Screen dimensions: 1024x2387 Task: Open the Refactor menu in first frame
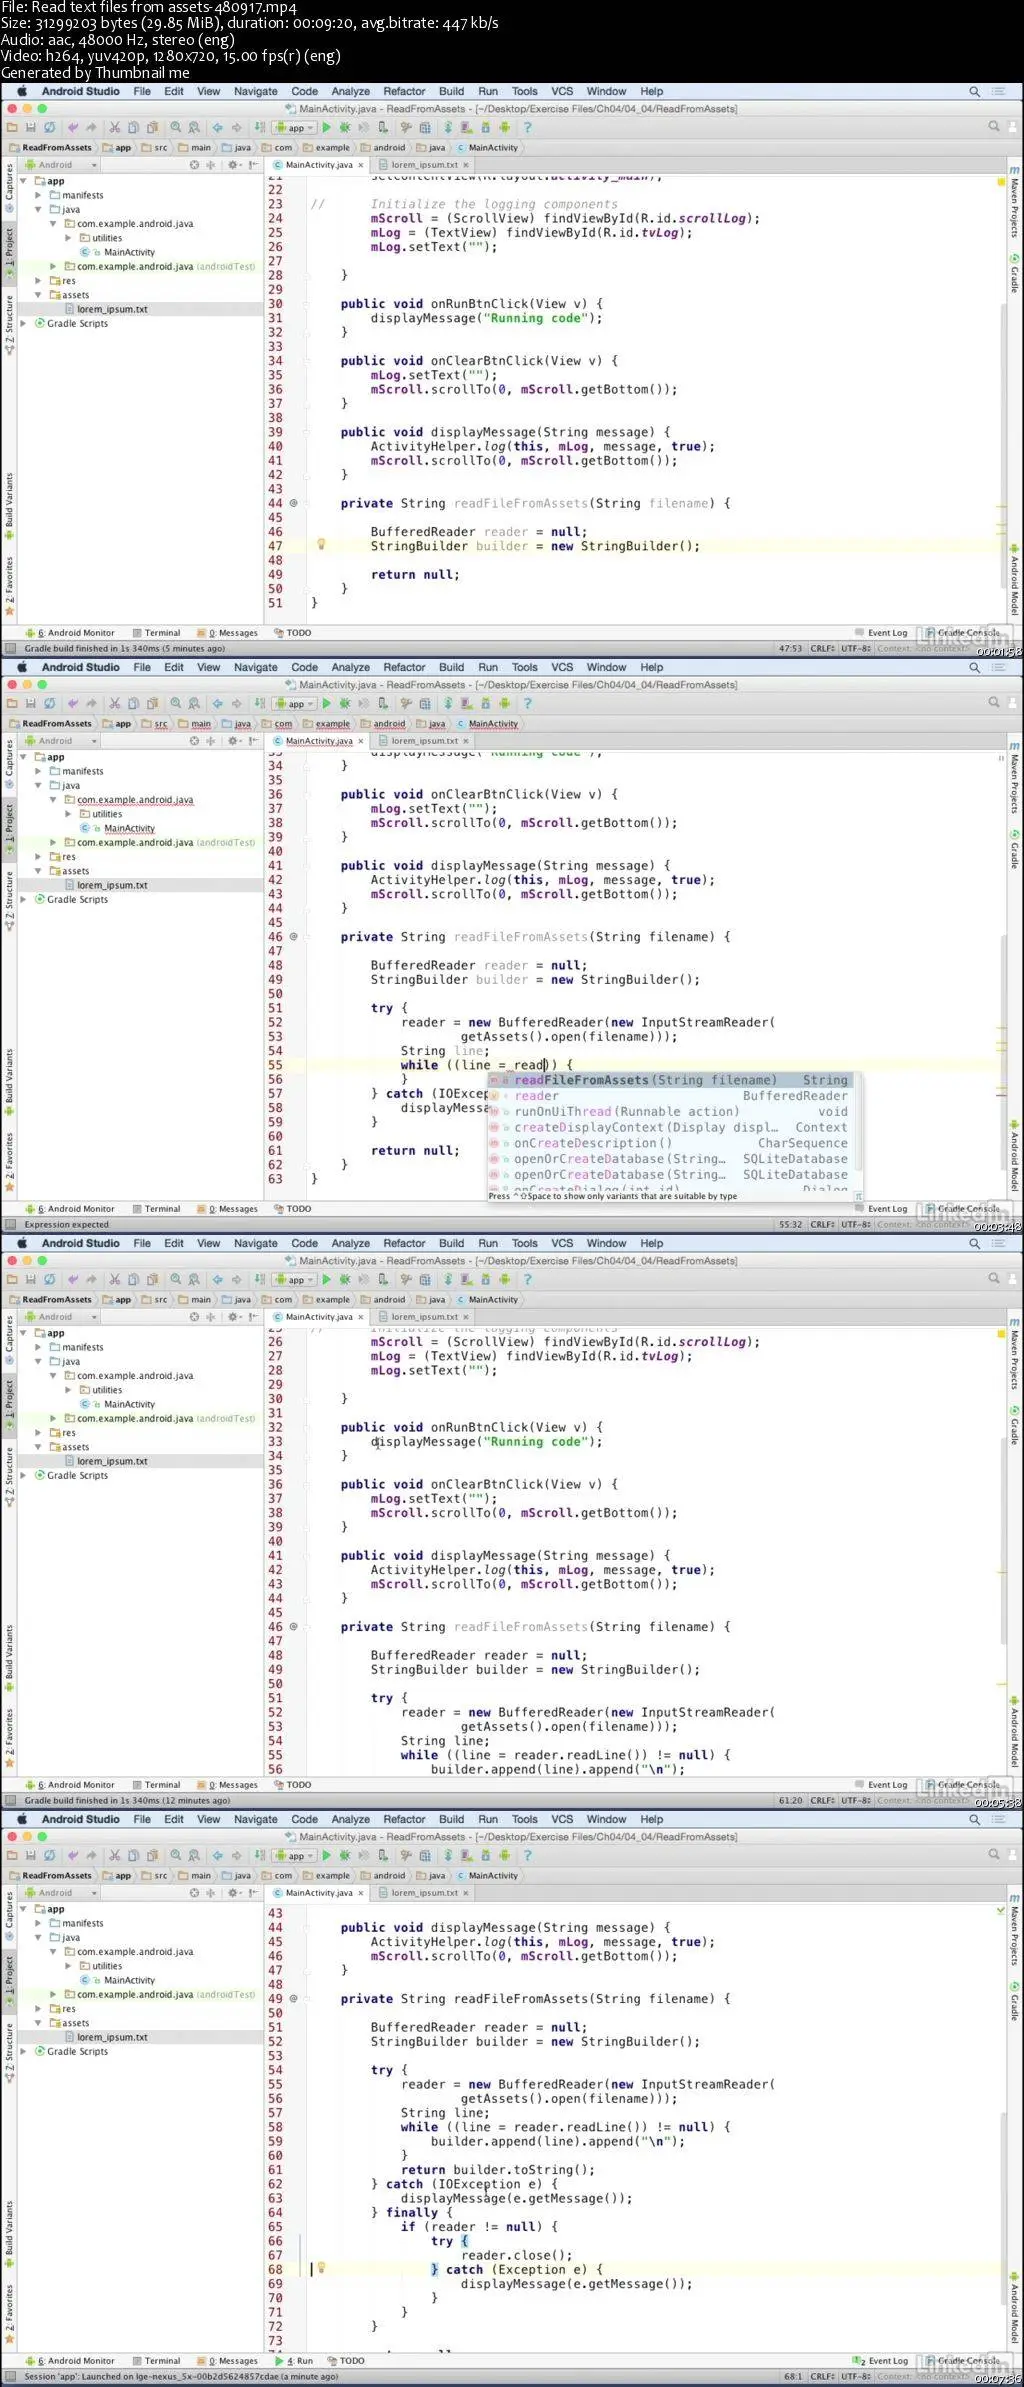point(404,91)
